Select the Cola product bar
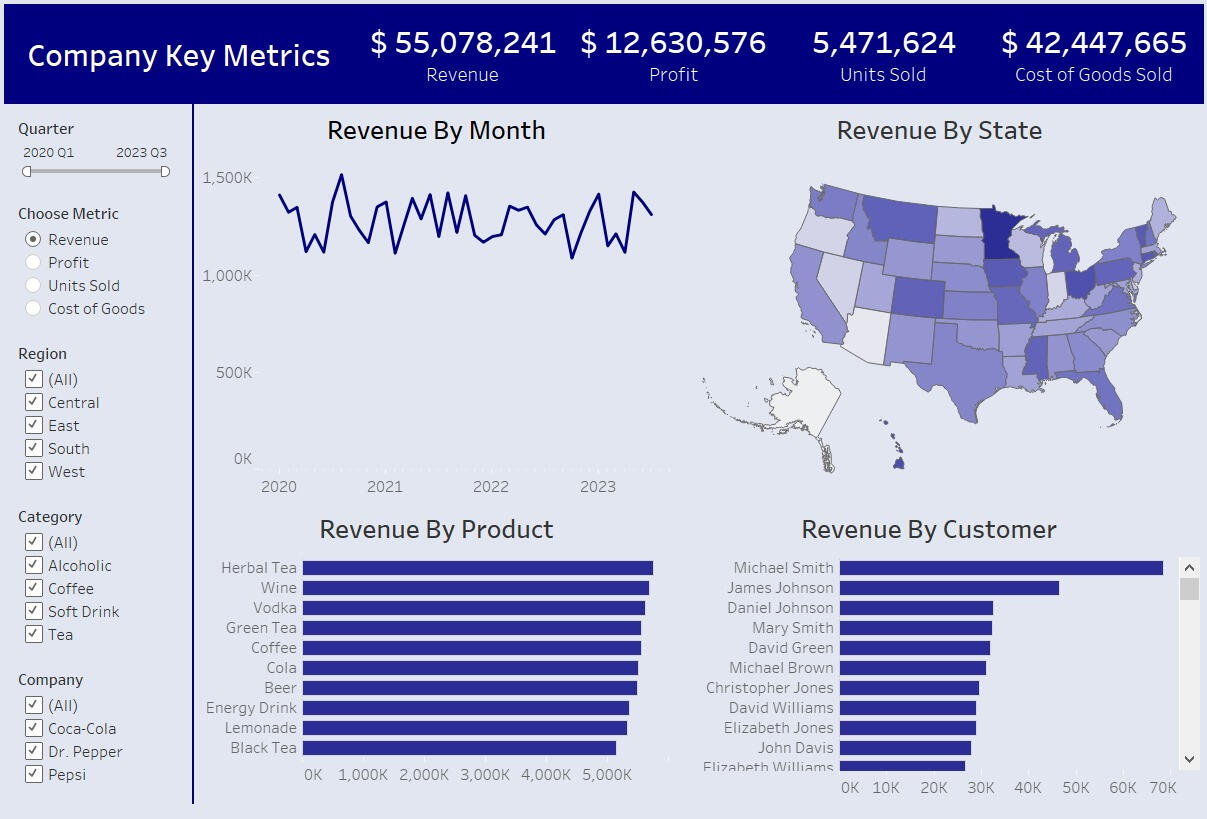Screen dimensions: 1207x819 point(470,668)
